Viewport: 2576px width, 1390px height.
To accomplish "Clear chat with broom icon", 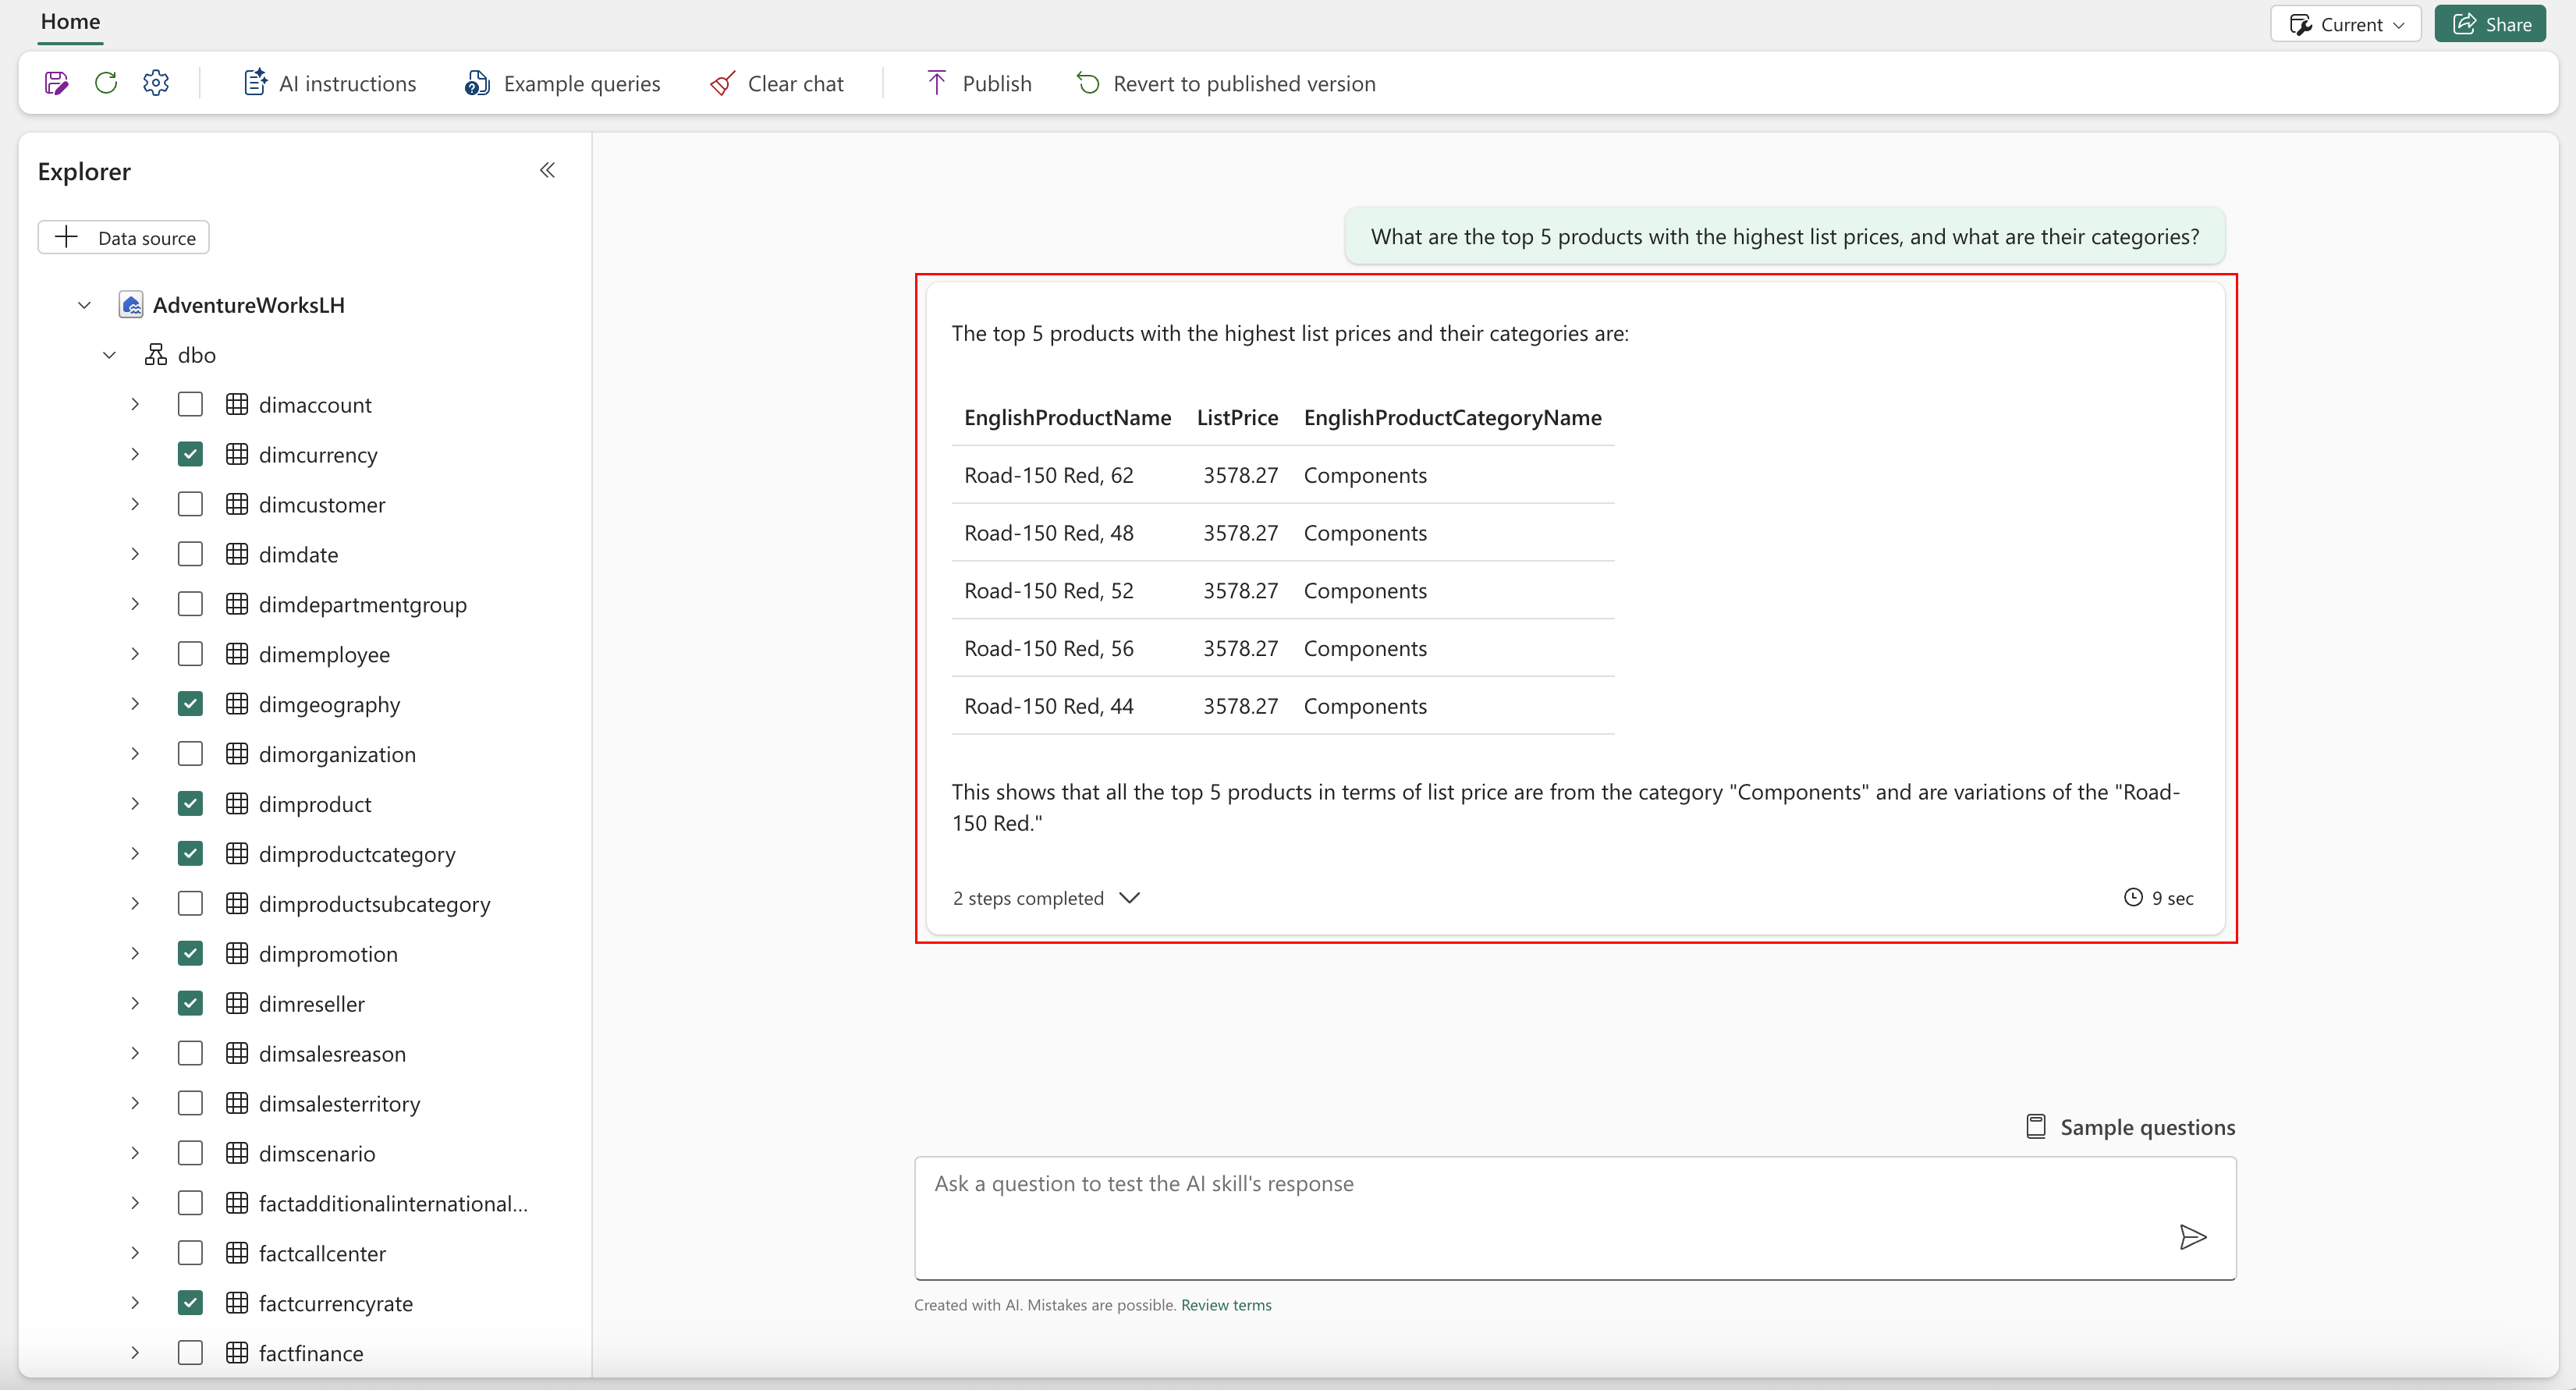I will (x=777, y=84).
